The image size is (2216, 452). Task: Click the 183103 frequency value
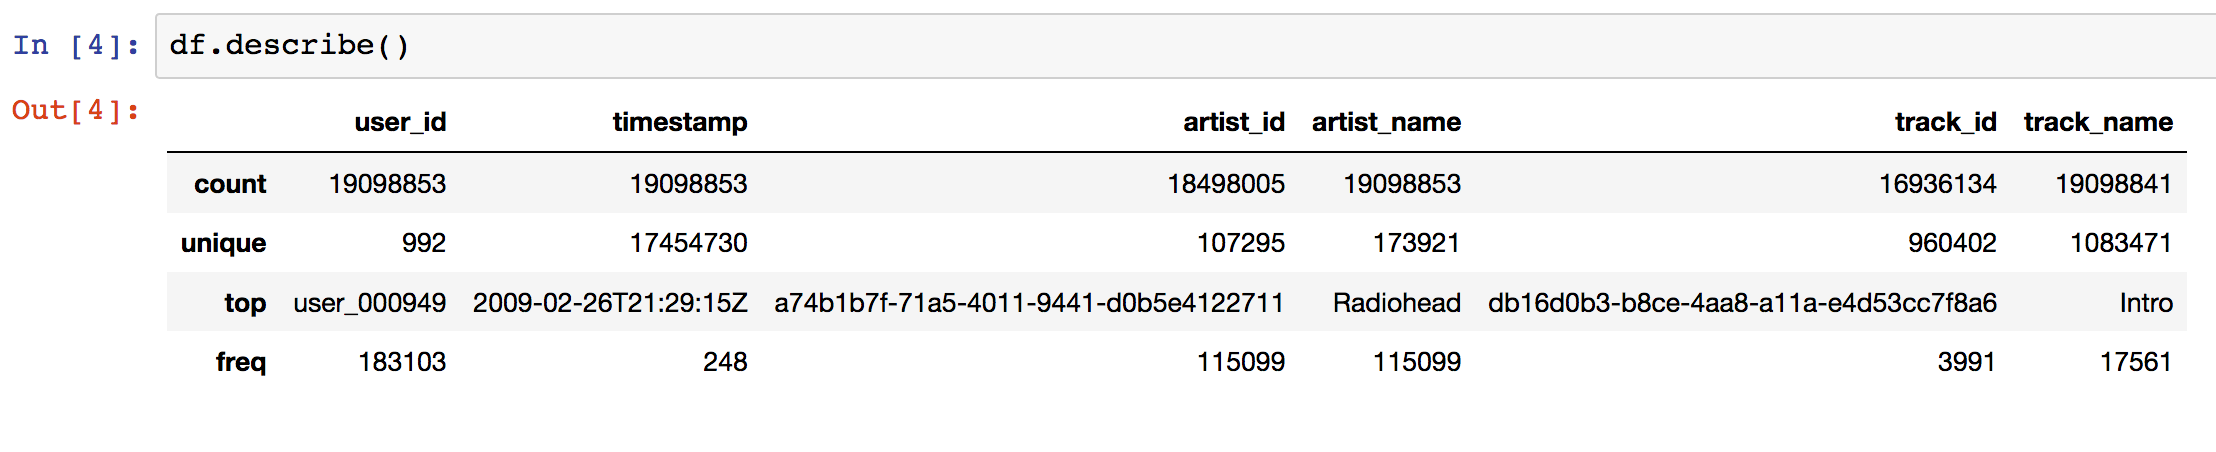point(402,362)
